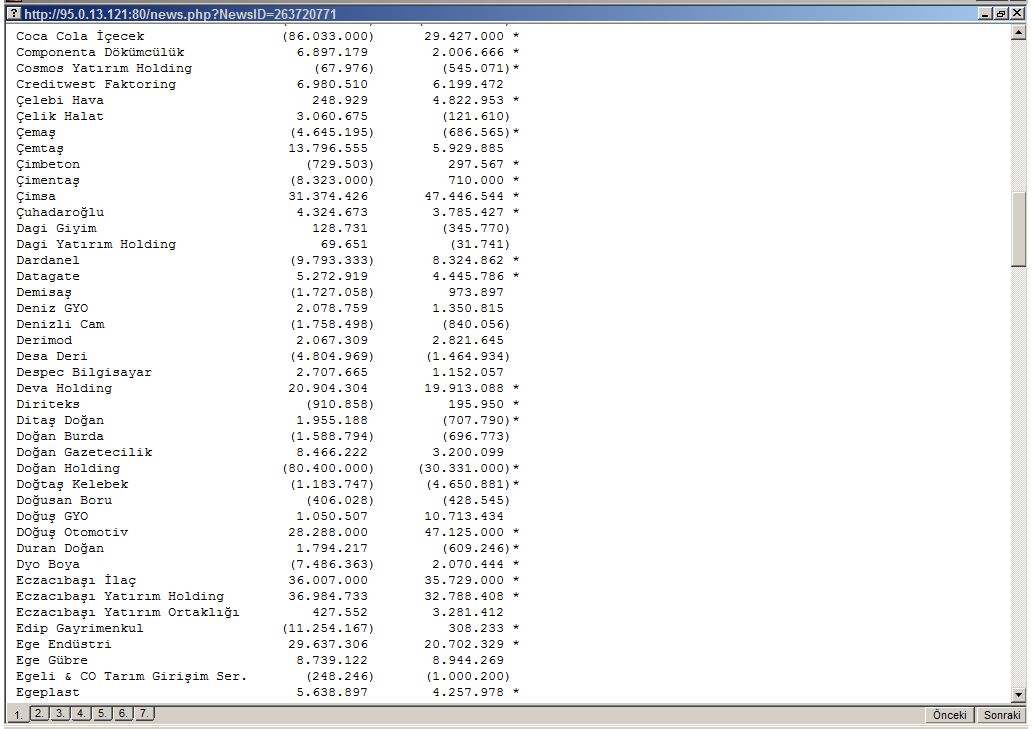Select the "Çimbeton" row name
The width and height of the screenshot is (1032, 729).
[48, 164]
